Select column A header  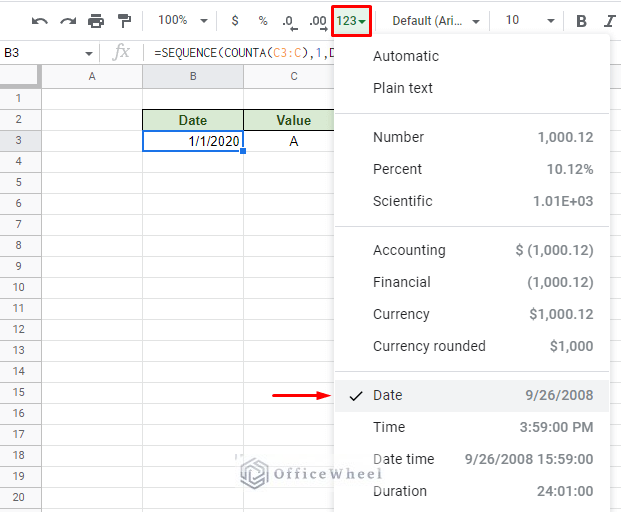(x=92, y=76)
